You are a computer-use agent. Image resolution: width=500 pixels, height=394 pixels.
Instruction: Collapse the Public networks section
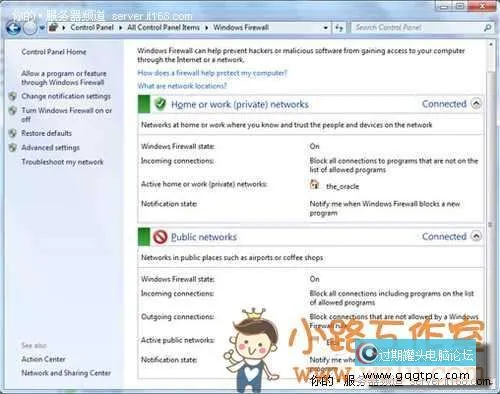(476, 236)
